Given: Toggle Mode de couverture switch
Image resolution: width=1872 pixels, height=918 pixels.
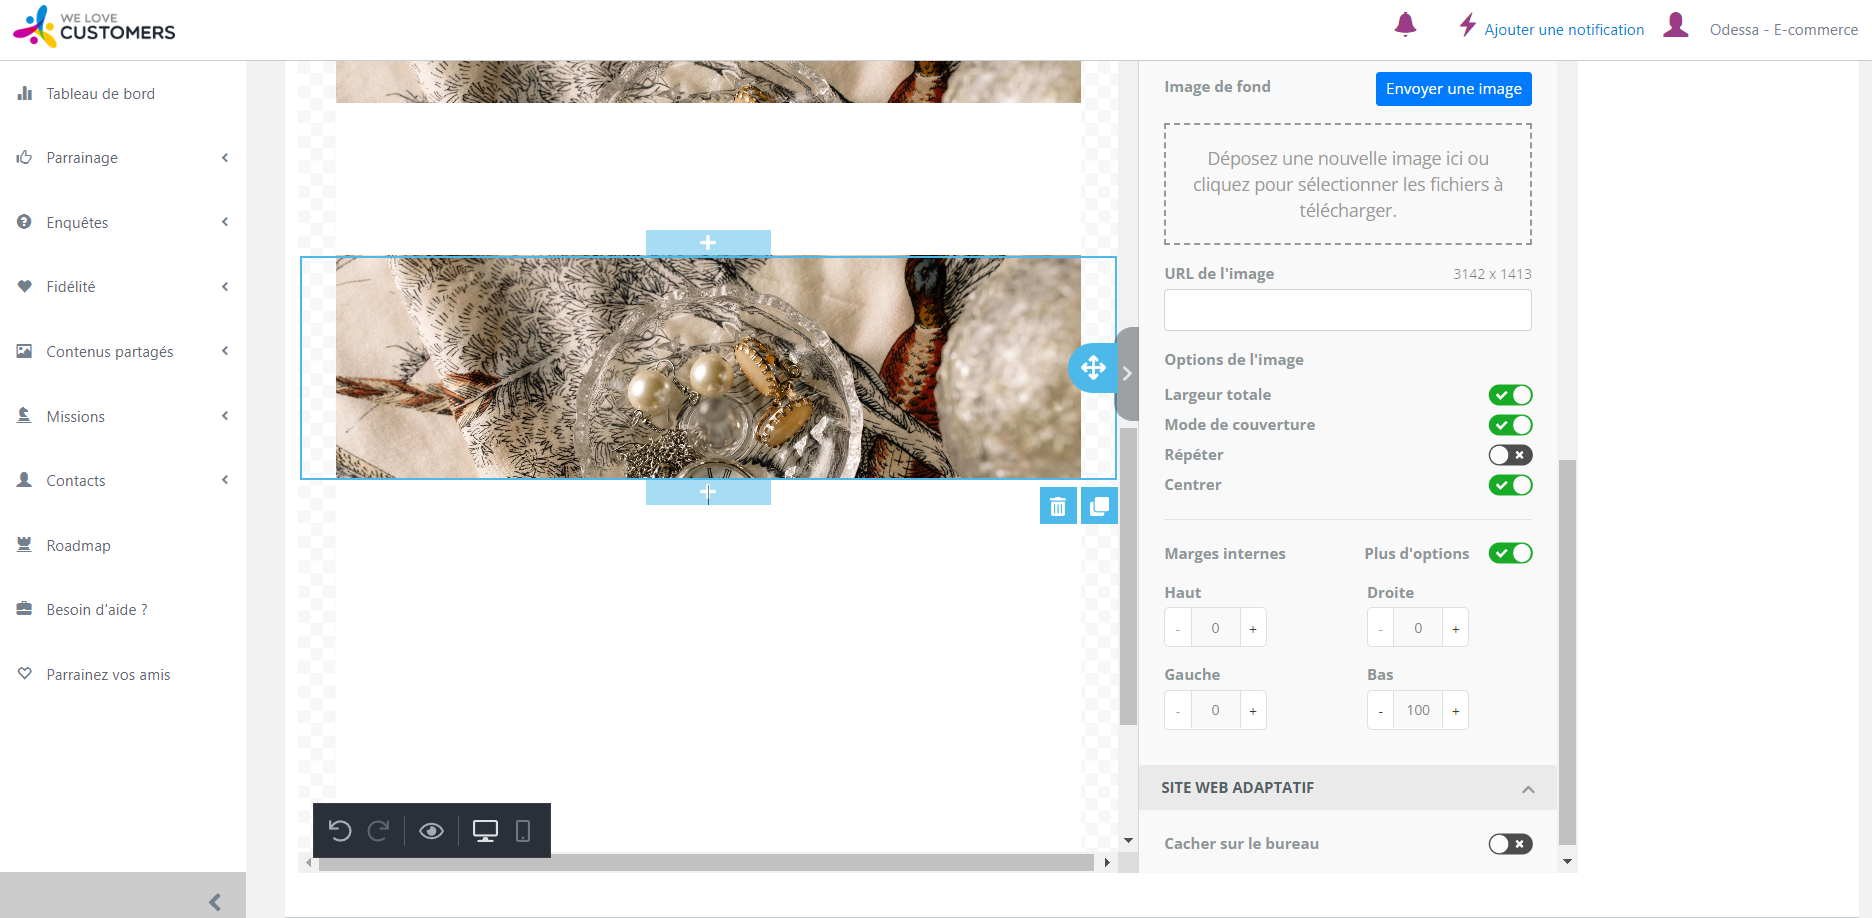Looking at the screenshot, I should pyautogui.click(x=1510, y=425).
